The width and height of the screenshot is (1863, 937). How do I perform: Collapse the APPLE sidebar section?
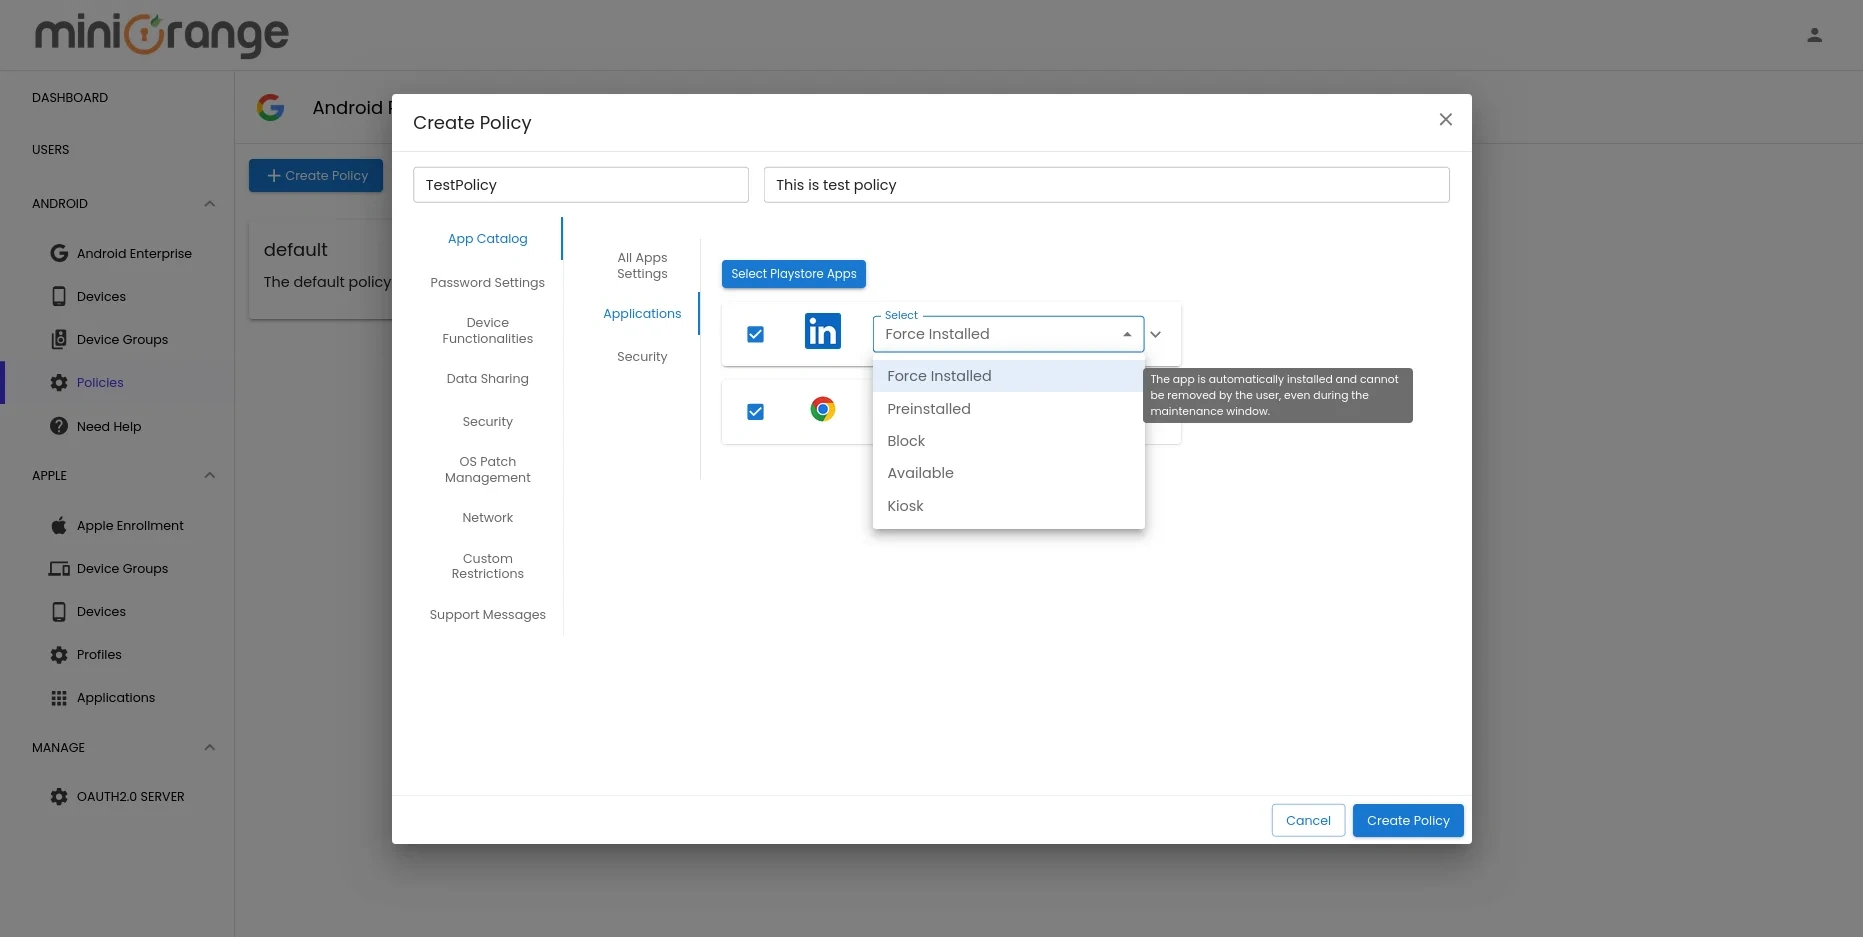(210, 475)
